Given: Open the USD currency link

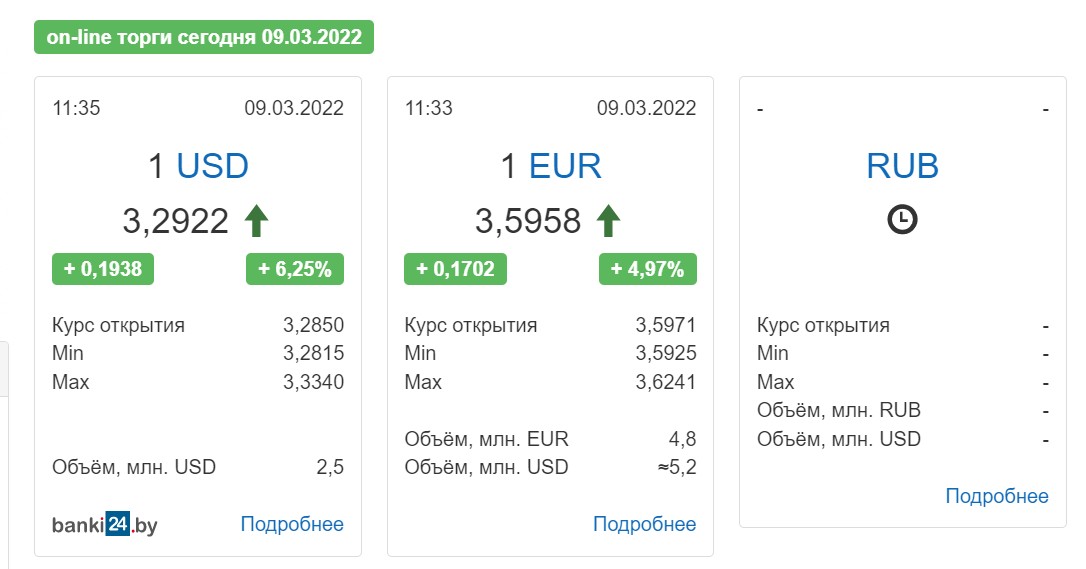Looking at the screenshot, I should click(213, 166).
